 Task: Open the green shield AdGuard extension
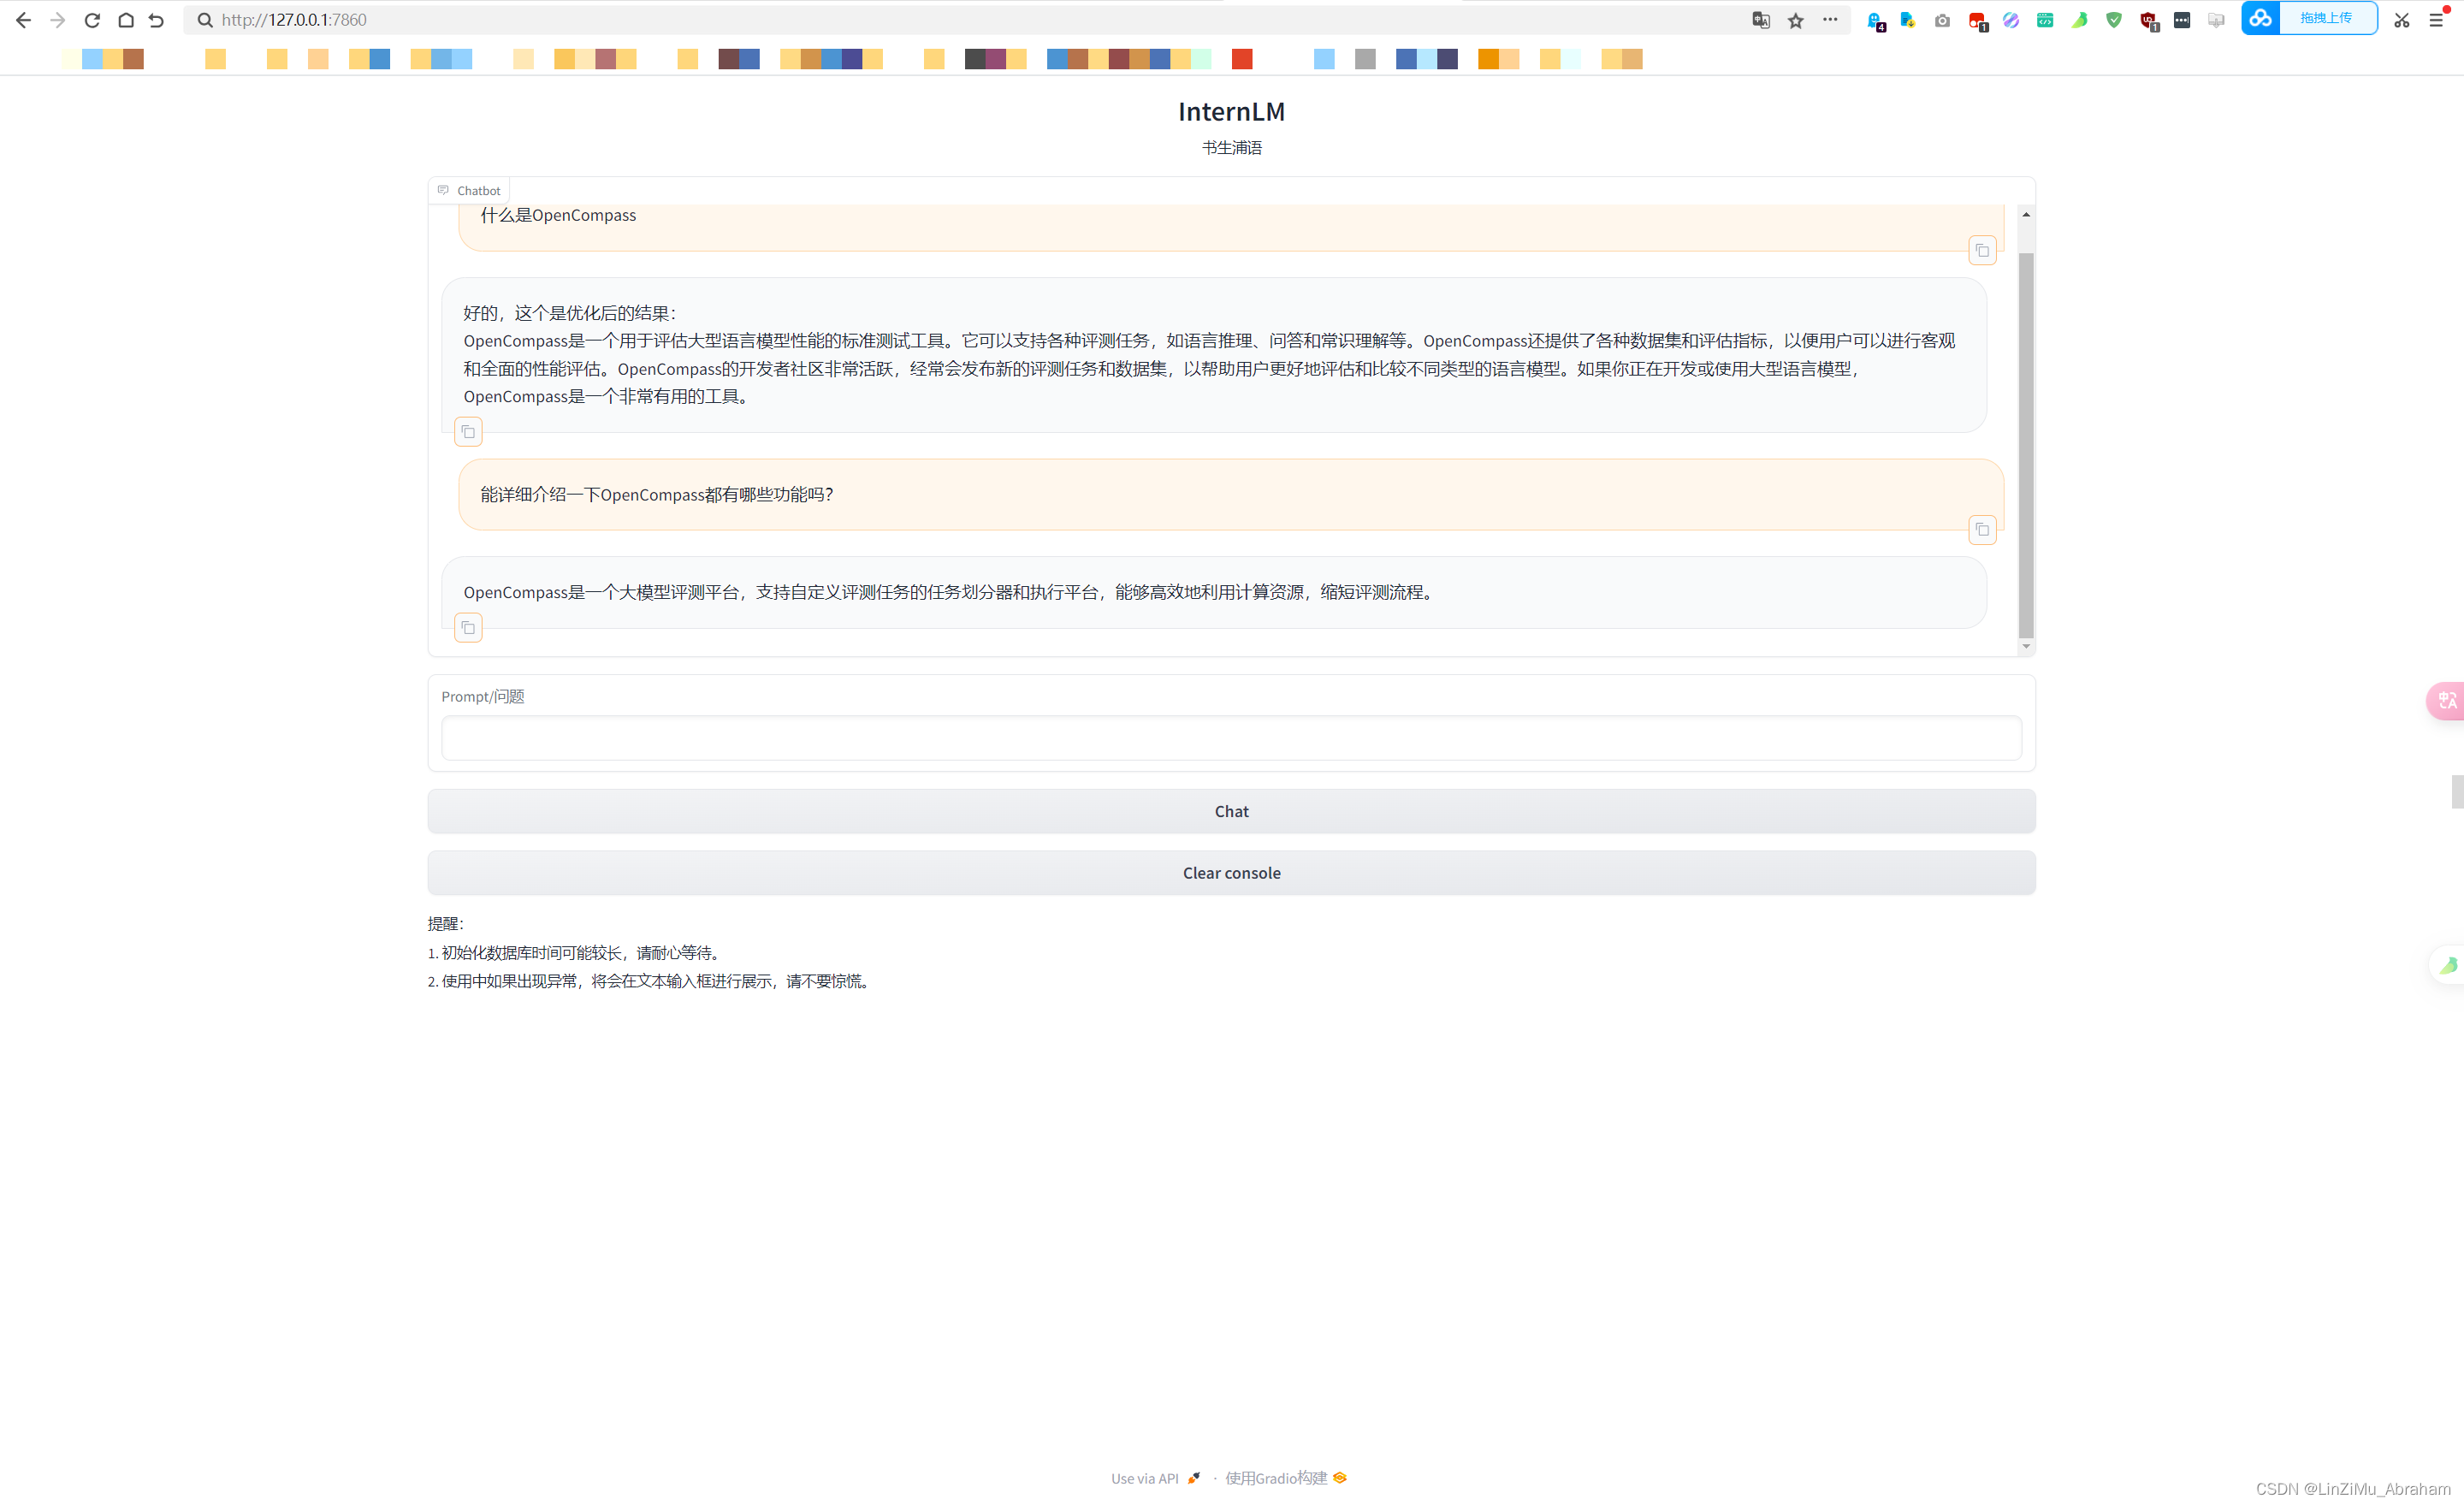tap(2114, 20)
